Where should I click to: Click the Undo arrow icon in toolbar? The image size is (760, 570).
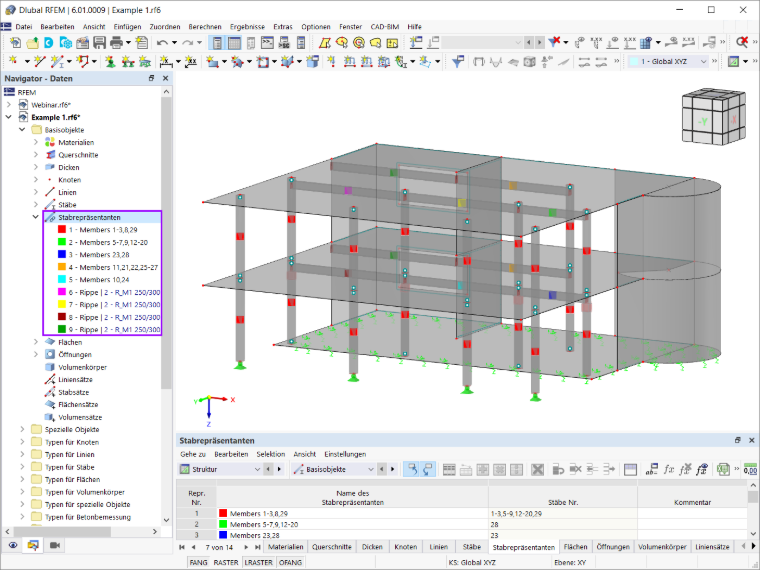162,43
